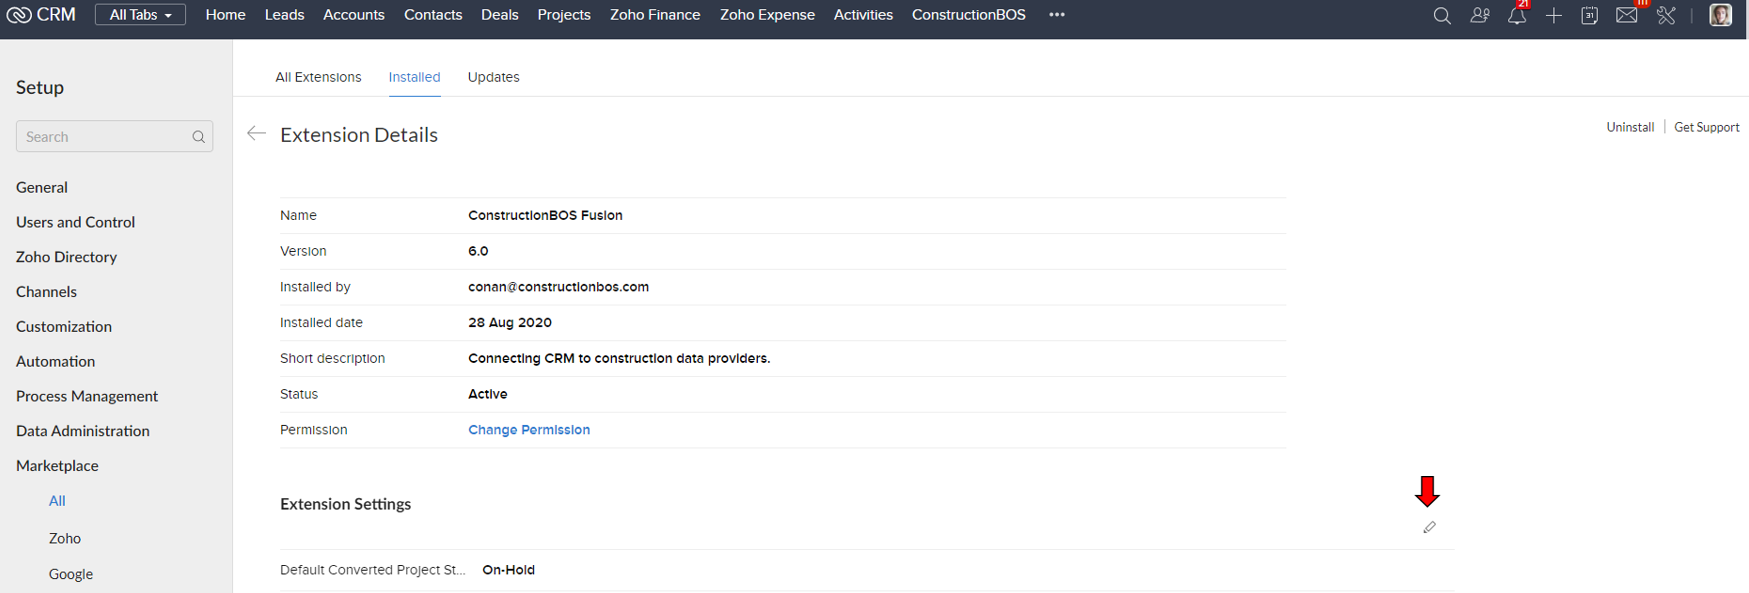
Task: Open the global search magnifier icon
Action: 1441,15
